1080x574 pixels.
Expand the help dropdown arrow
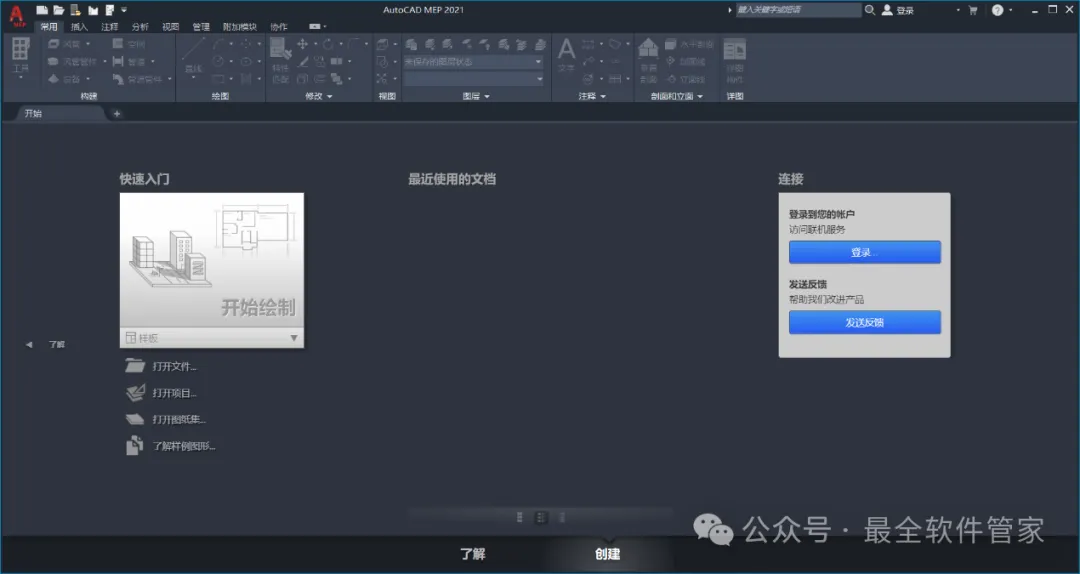tap(1010, 10)
